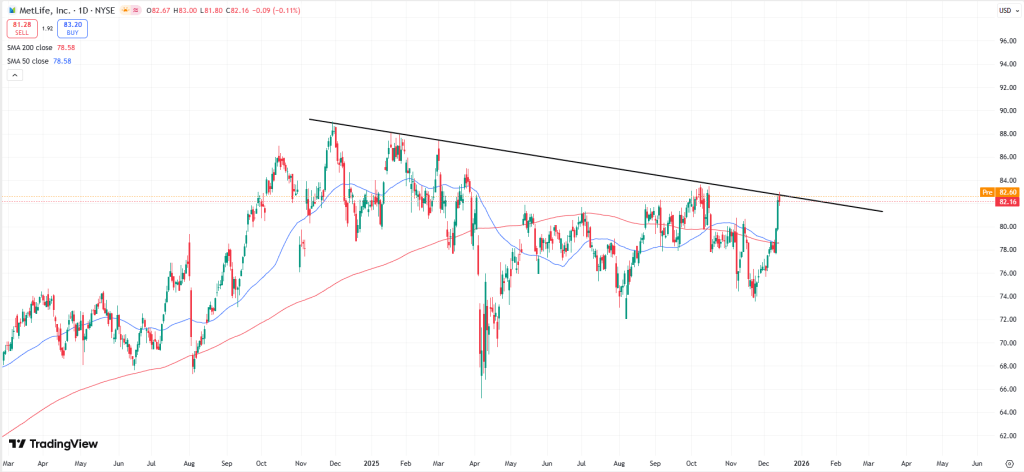Click the MetLife logo icon beside the title
The height and width of the screenshot is (472, 1024).
click(x=12, y=9)
